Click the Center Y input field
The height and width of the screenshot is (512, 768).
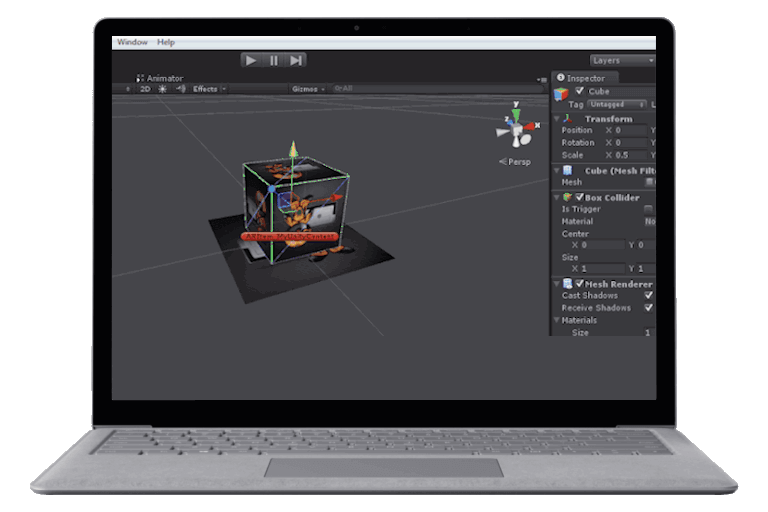click(x=646, y=244)
